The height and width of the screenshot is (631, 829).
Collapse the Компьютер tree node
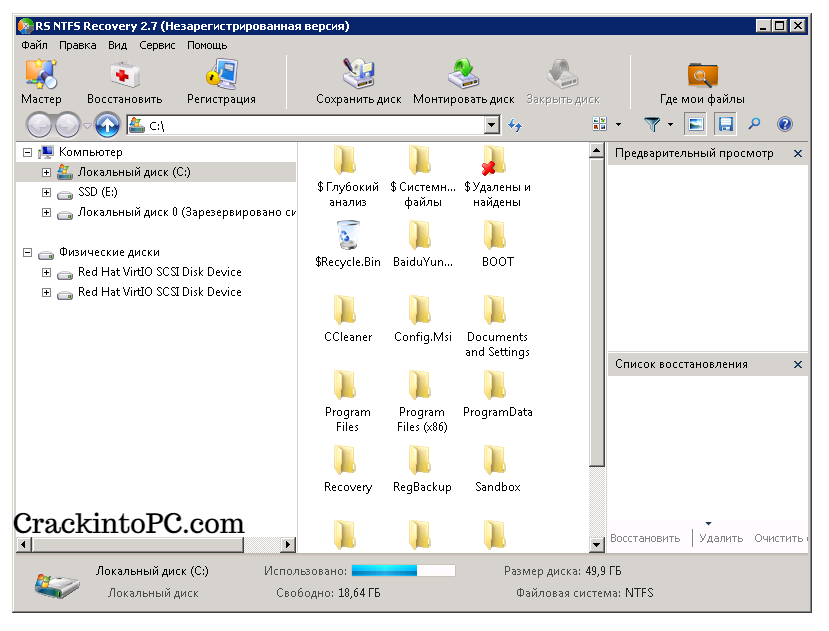27,153
